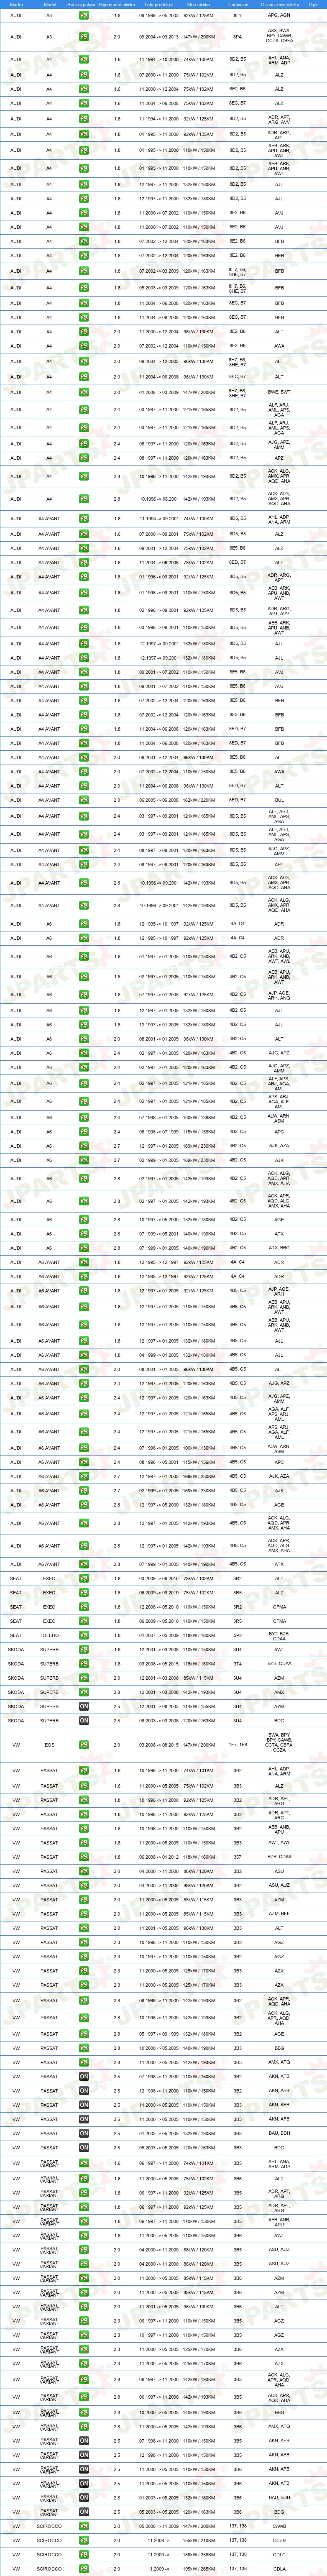Select the ON diesel icon in the SKODA SUPERB AYM row
This screenshot has height=2576, width=327.
click(x=84, y=1707)
